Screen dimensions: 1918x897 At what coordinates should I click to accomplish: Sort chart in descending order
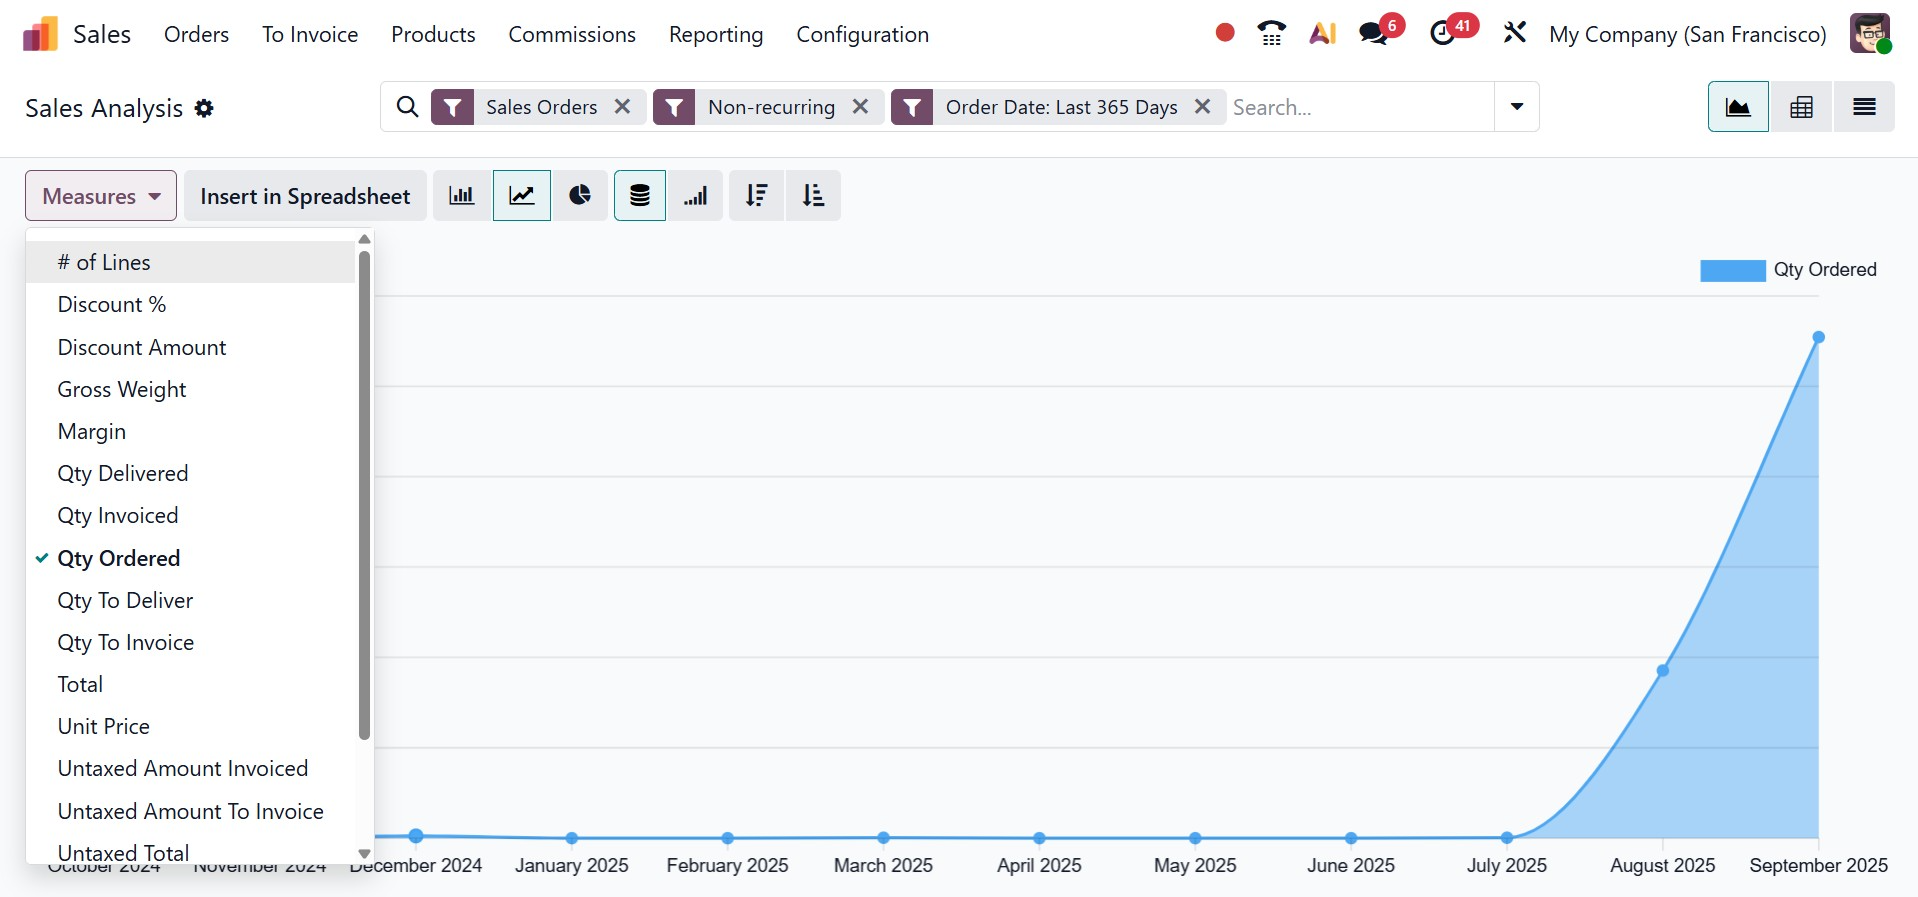[x=757, y=195]
